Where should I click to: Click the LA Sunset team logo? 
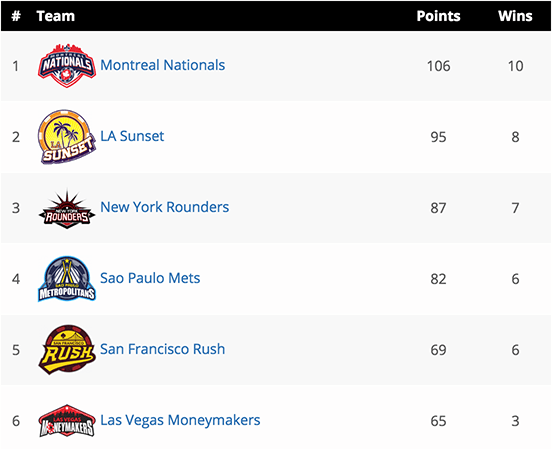tap(67, 136)
